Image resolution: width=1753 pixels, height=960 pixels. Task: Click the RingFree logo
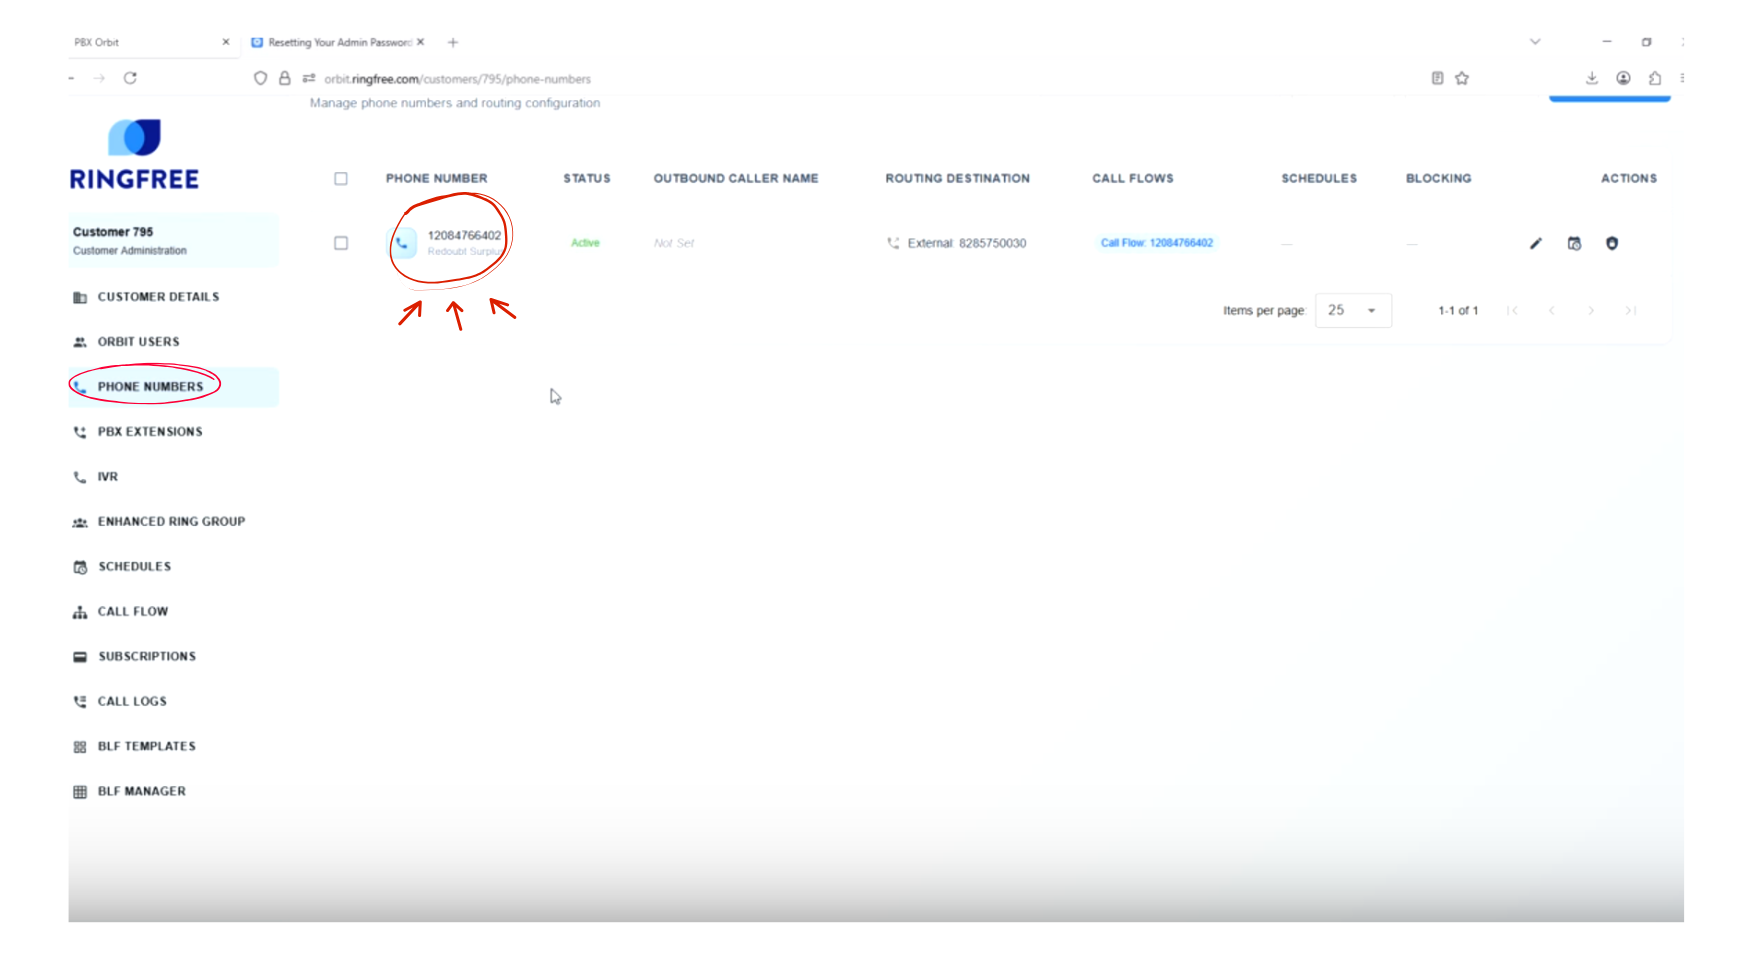(x=134, y=155)
